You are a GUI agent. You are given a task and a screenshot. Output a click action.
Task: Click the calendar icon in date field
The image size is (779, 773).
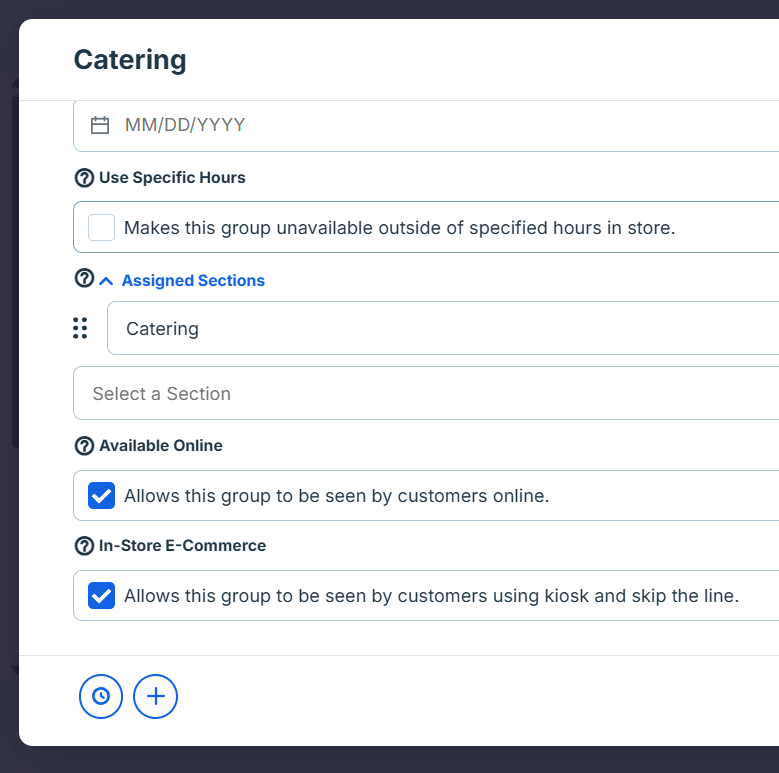click(100, 125)
